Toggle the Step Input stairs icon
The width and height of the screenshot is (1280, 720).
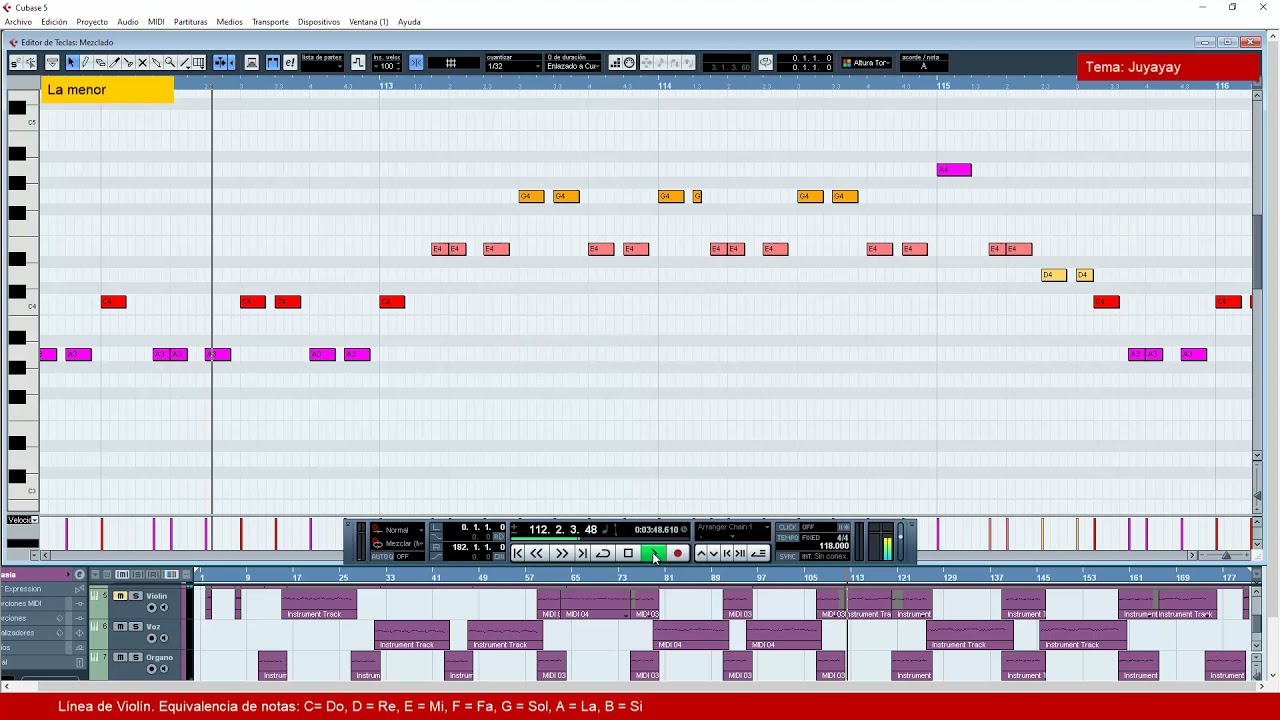pyautogui.click(x=615, y=63)
